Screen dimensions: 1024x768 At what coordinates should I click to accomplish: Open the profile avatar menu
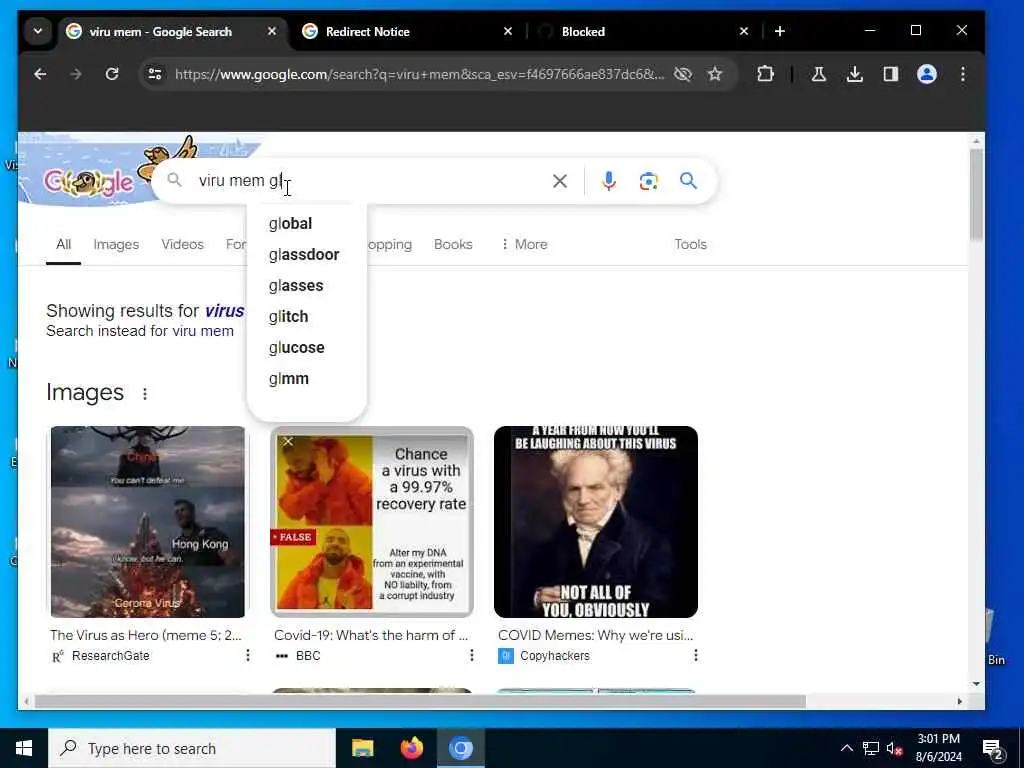[x=927, y=74]
